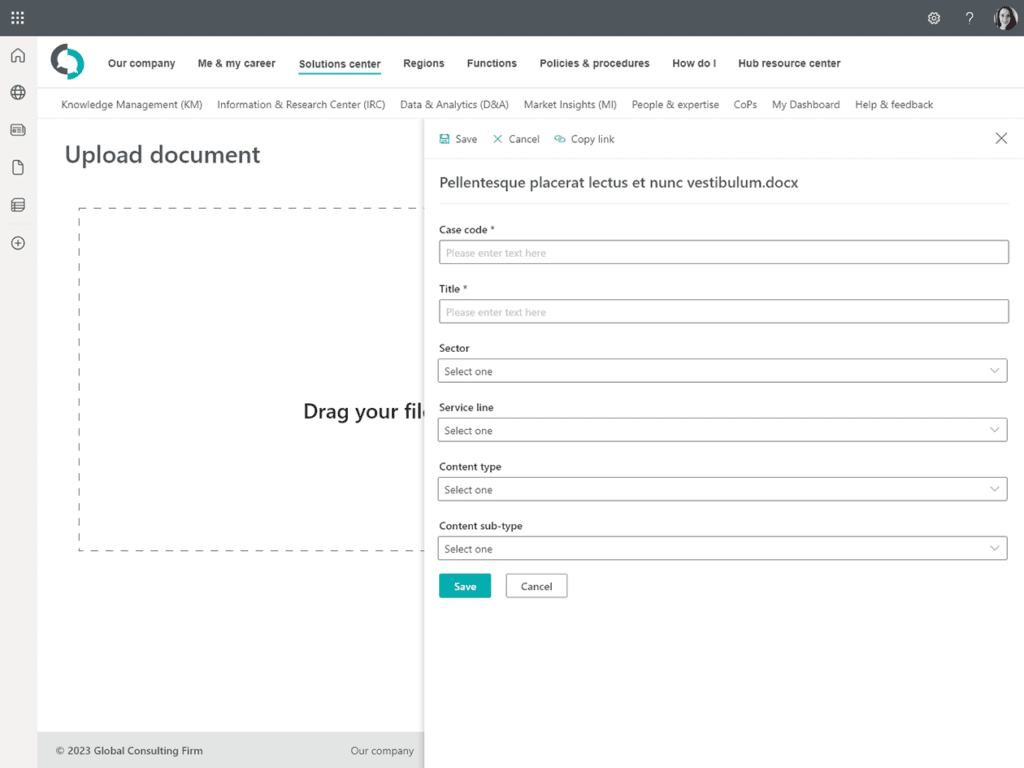Click inside the Case code field
The width and height of the screenshot is (1024, 768).
(722, 252)
